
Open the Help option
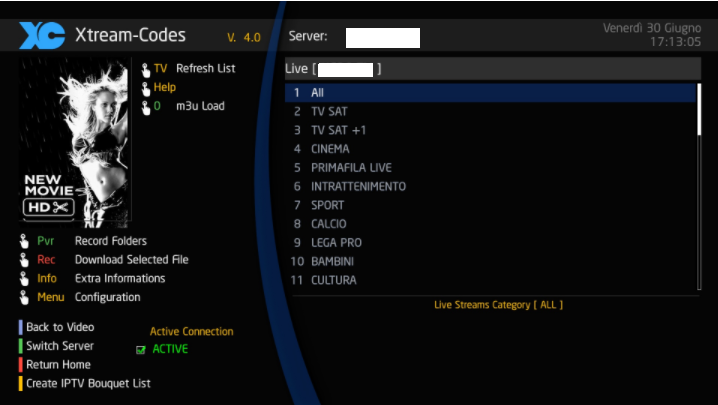tap(165, 87)
